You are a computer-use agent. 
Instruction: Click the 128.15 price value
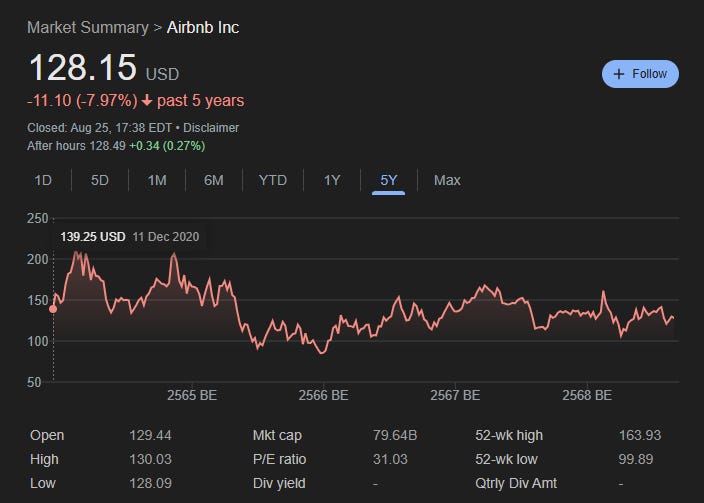[83, 67]
